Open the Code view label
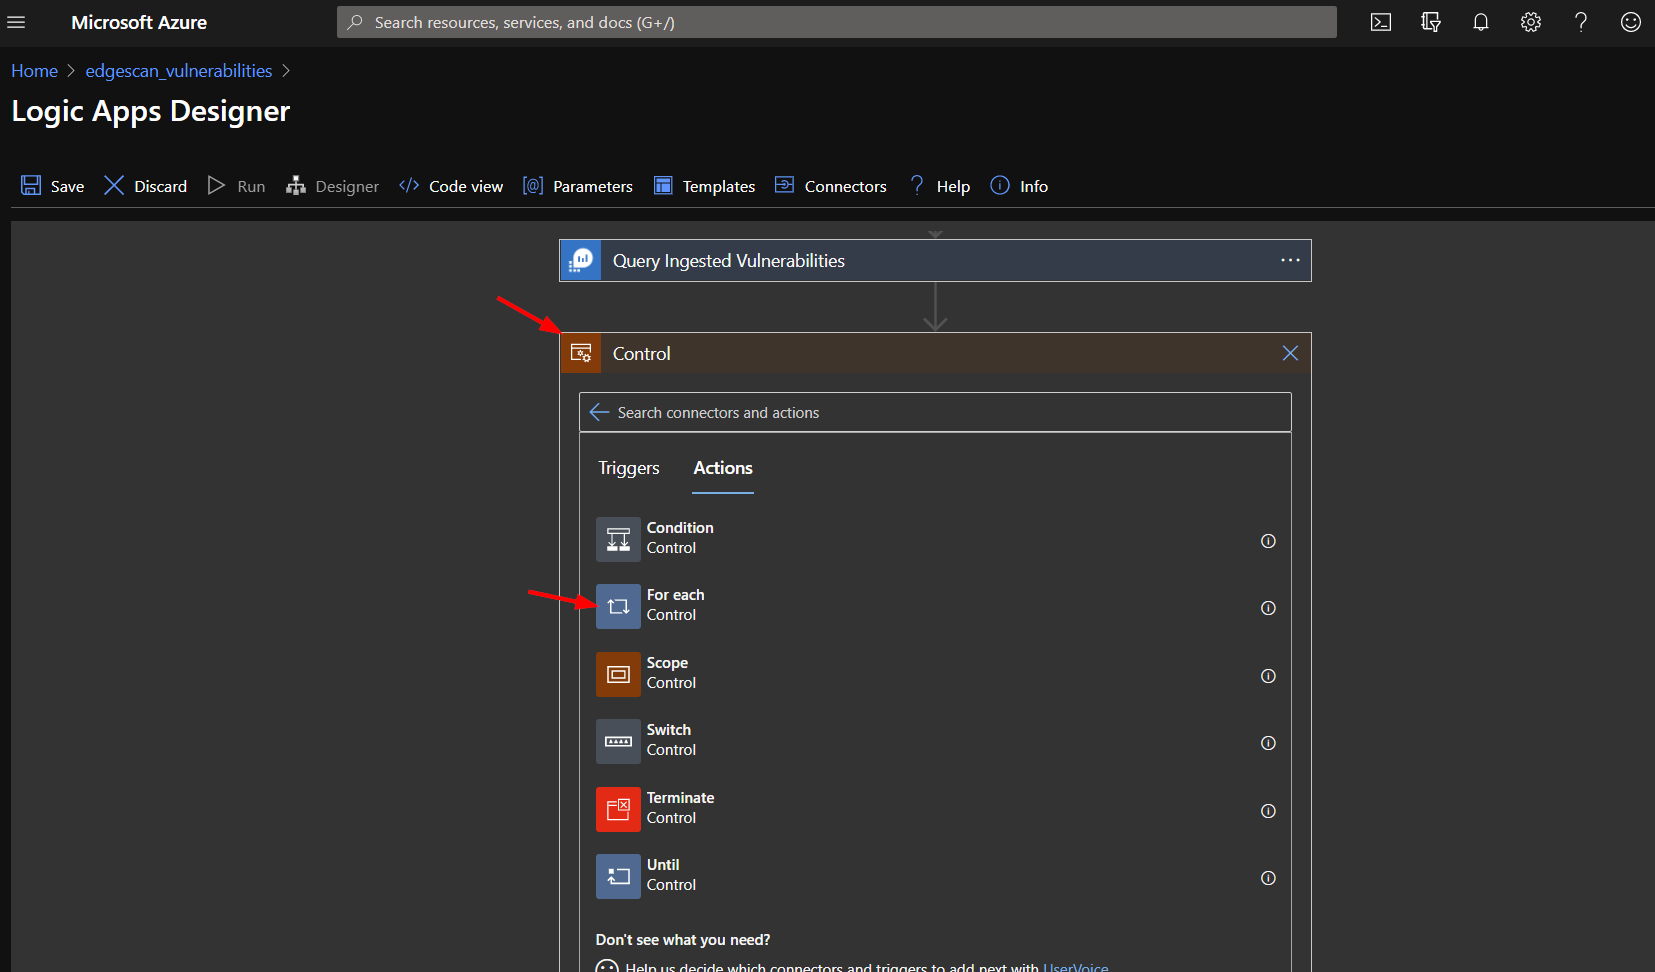The width and height of the screenshot is (1655, 972). 466,186
